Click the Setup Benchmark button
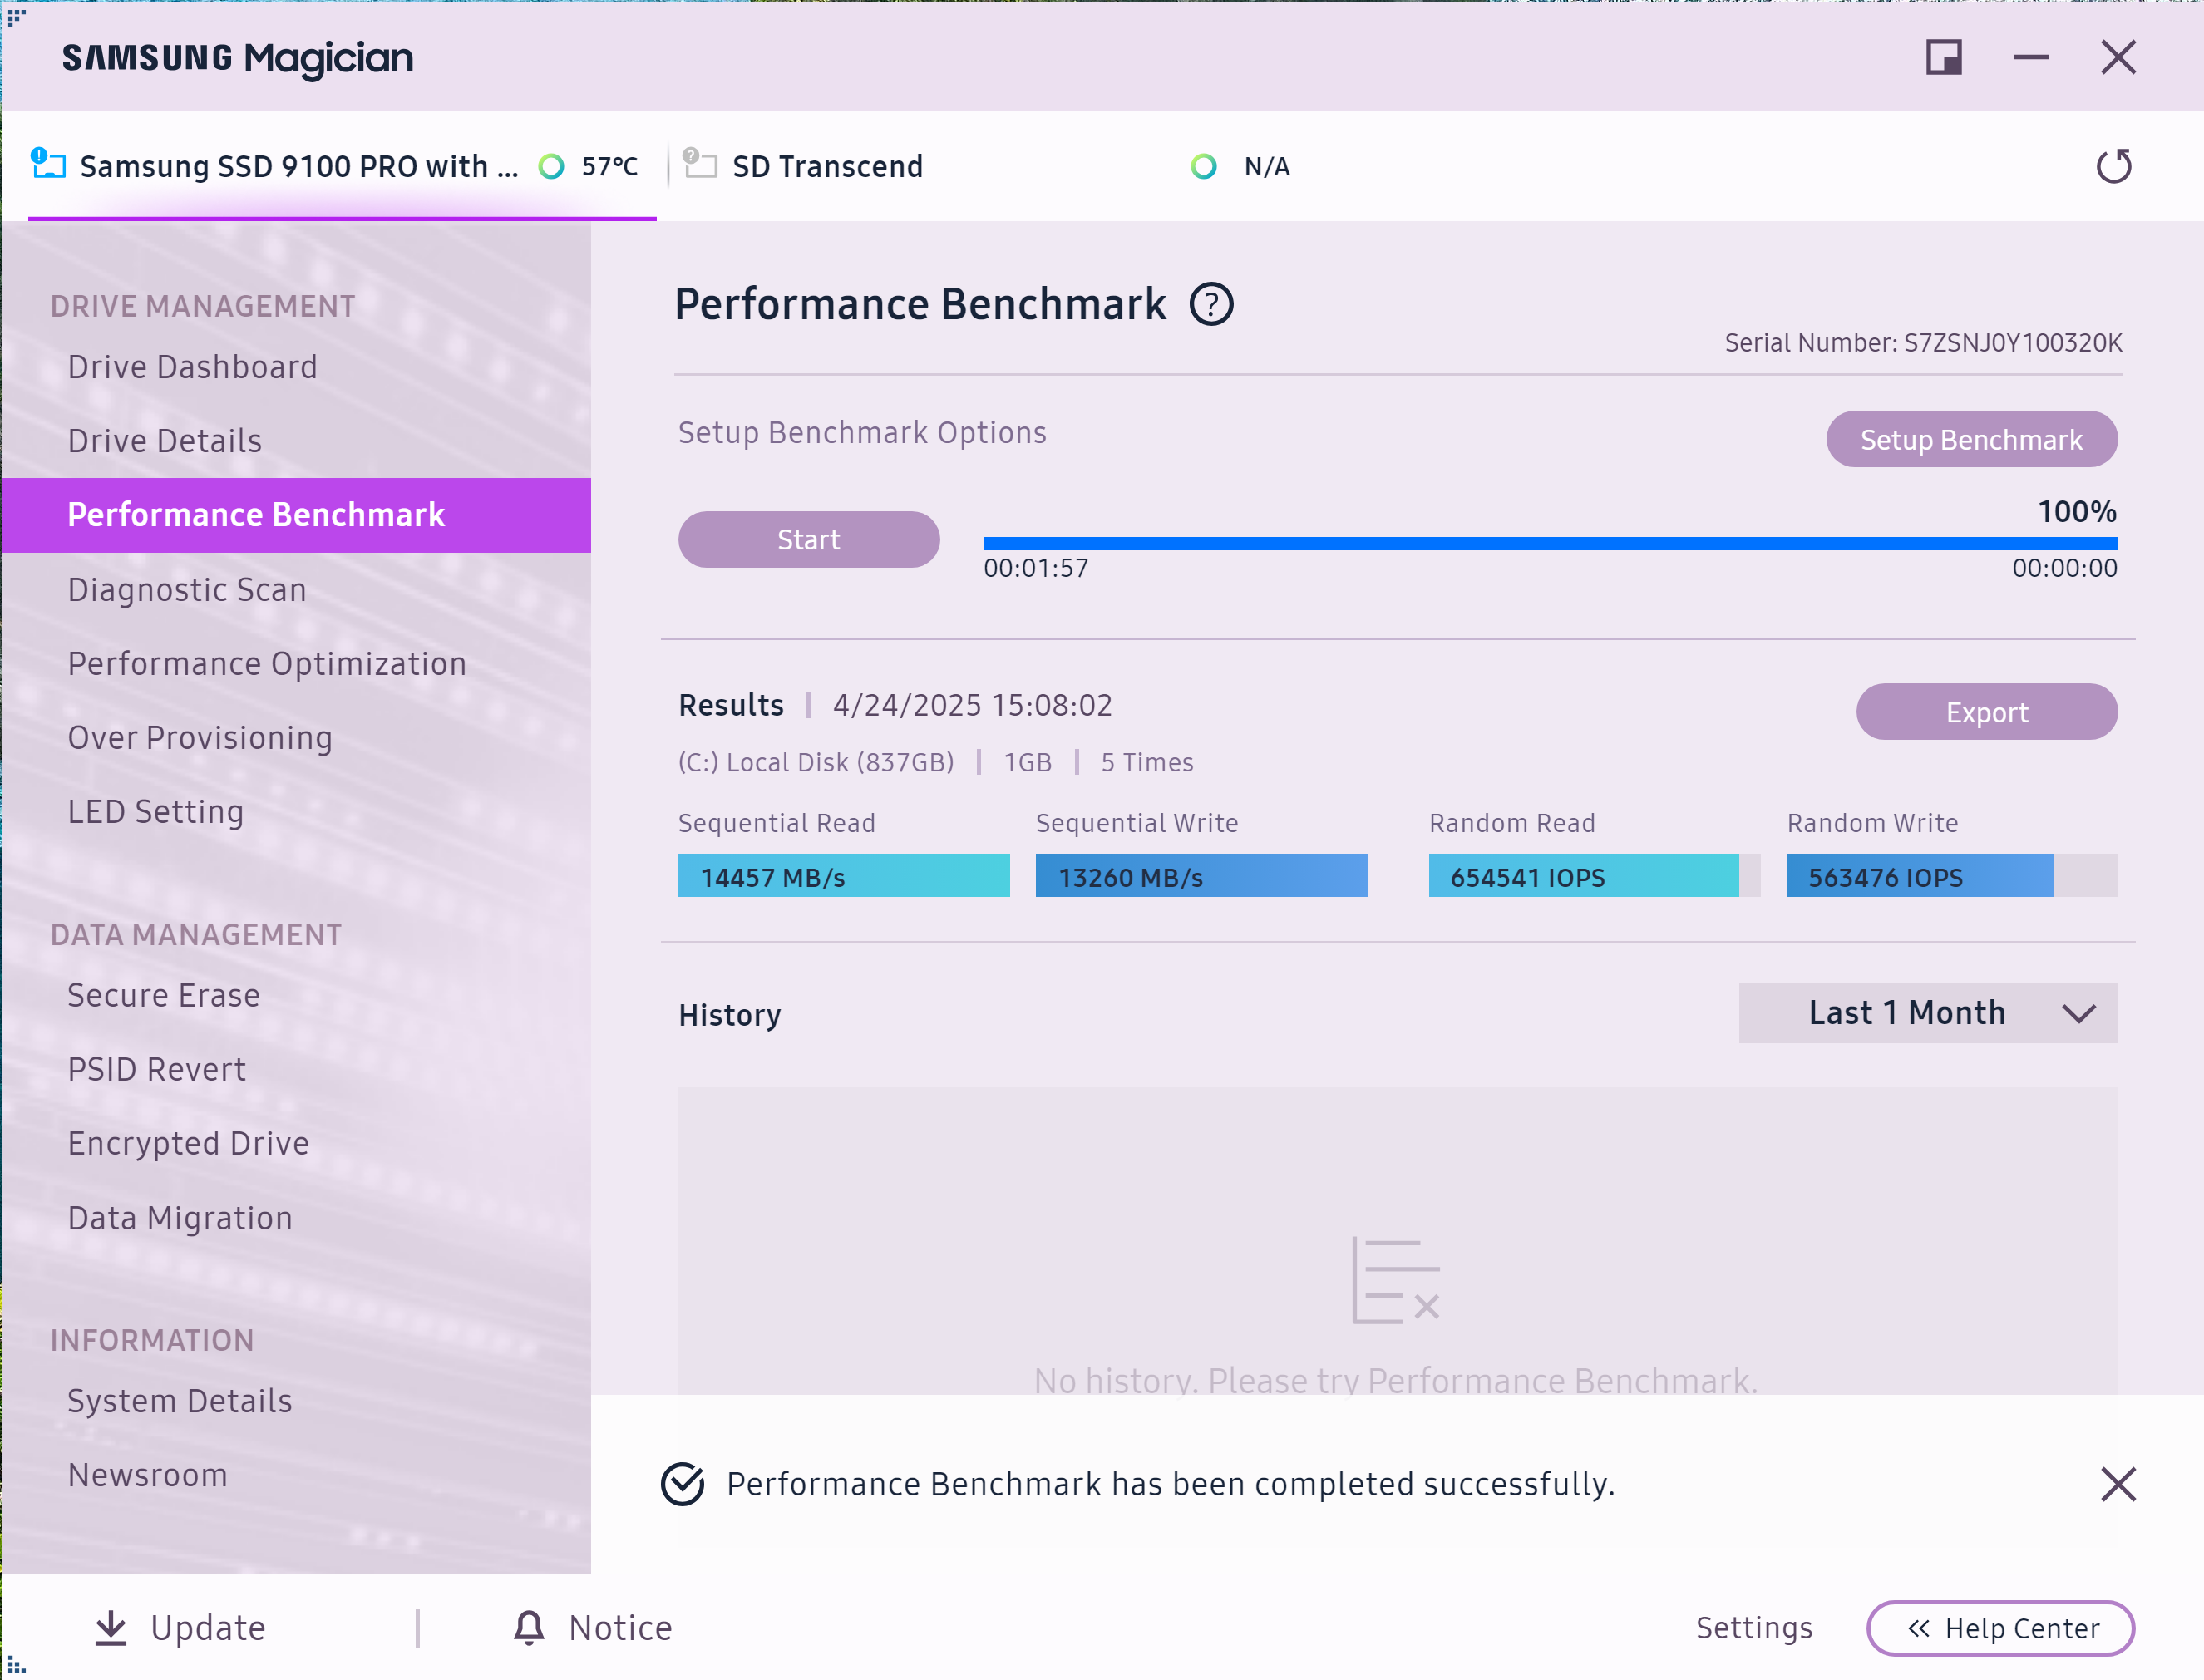Screen dimensions: 2204x1680 point(1971,439)
